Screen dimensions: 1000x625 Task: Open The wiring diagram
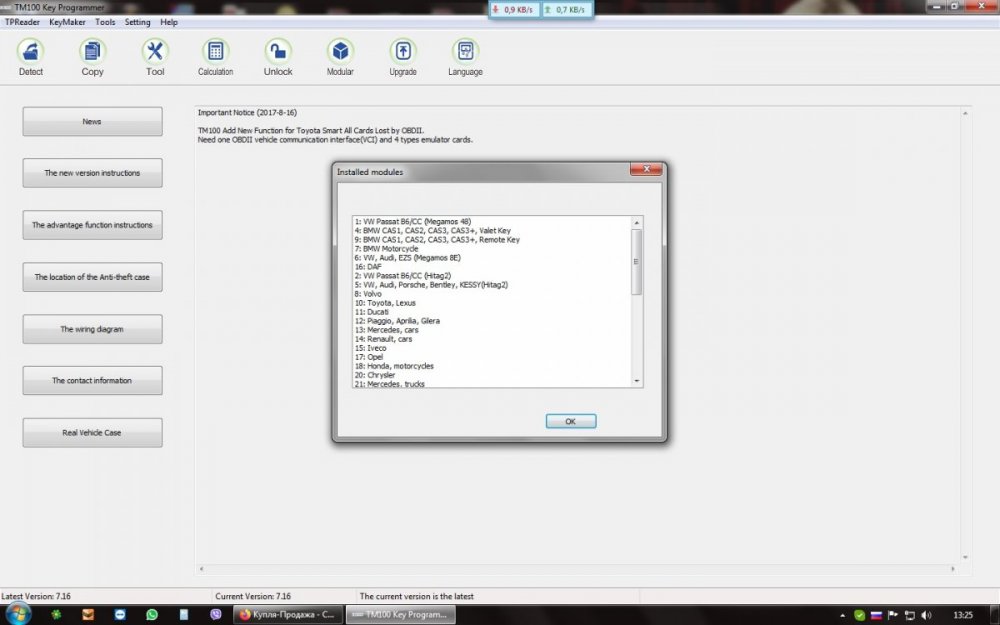(x=92, y=329)
